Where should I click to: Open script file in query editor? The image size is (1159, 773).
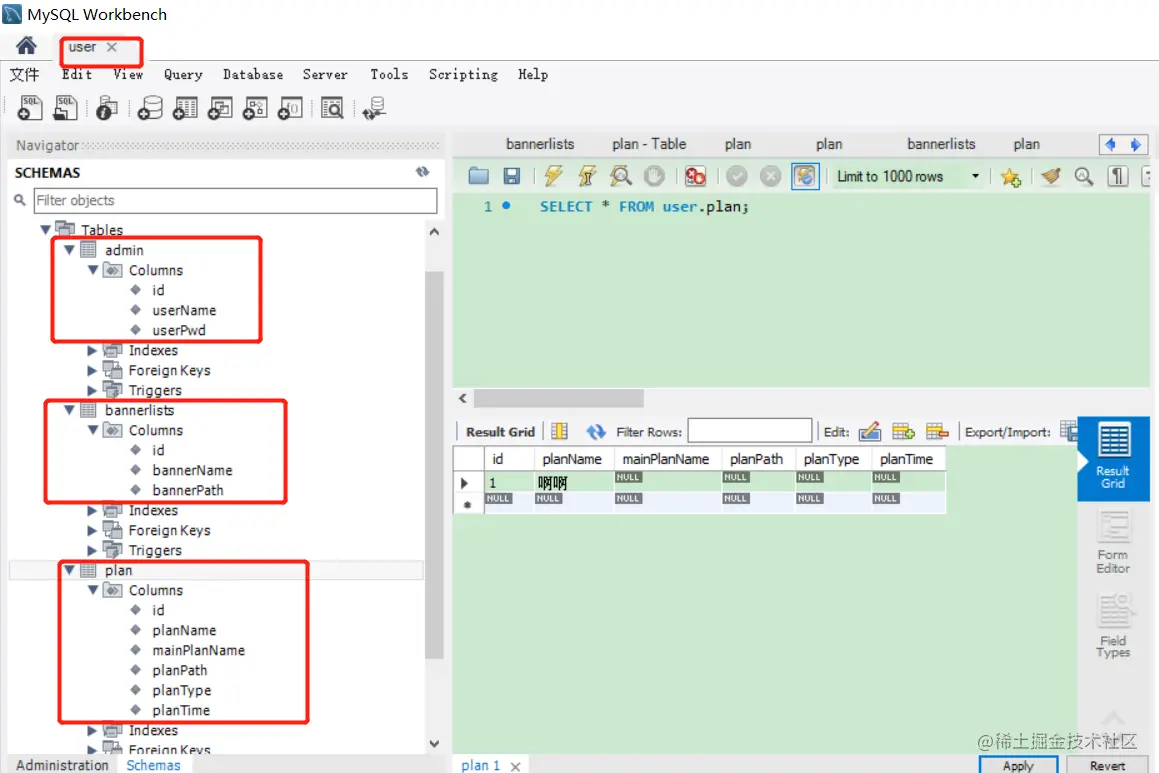pyautogui.click(x=478, y=176)
